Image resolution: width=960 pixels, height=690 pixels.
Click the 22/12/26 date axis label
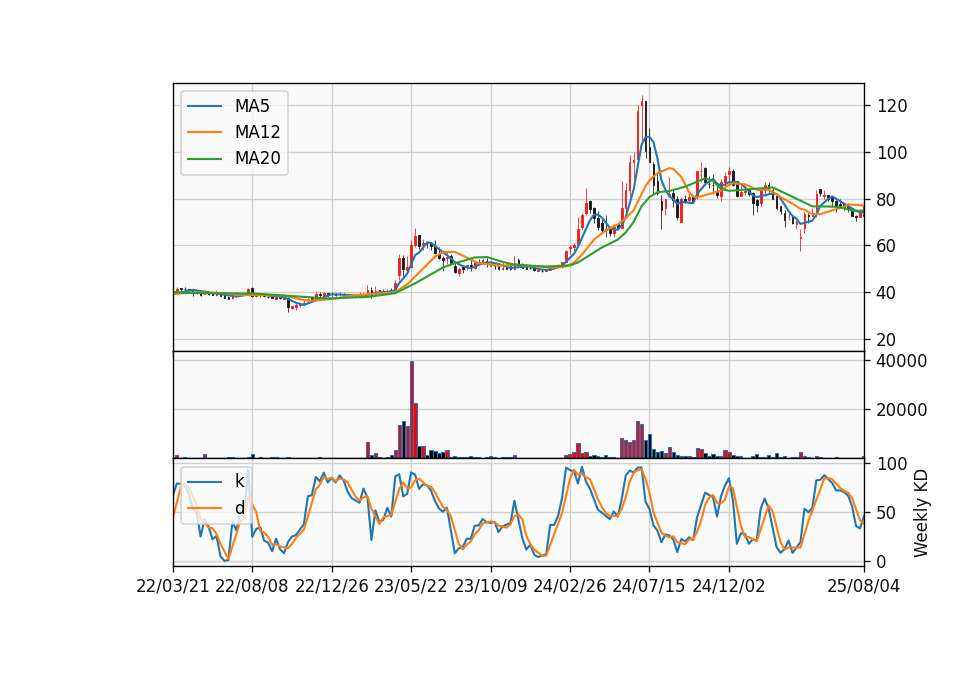pos(332,586)
